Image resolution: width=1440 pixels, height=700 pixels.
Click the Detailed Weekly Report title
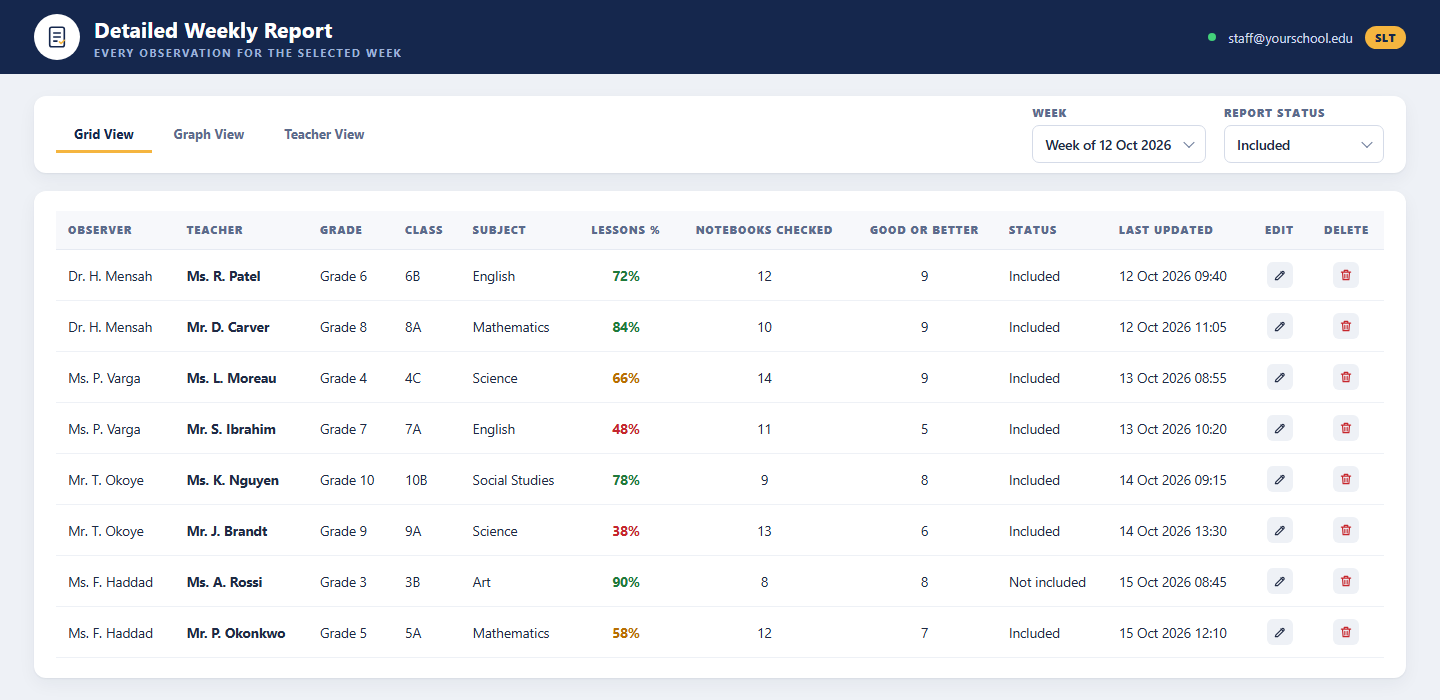(214, 31)
